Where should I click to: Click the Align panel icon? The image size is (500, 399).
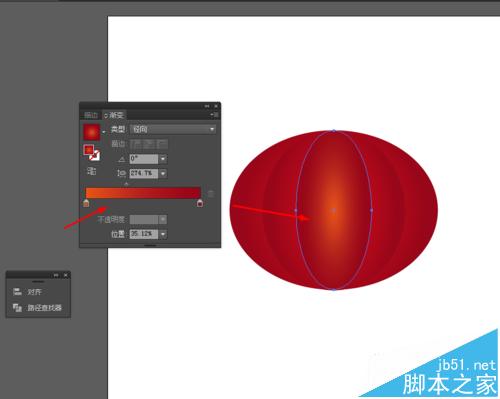tap(17, 292)
